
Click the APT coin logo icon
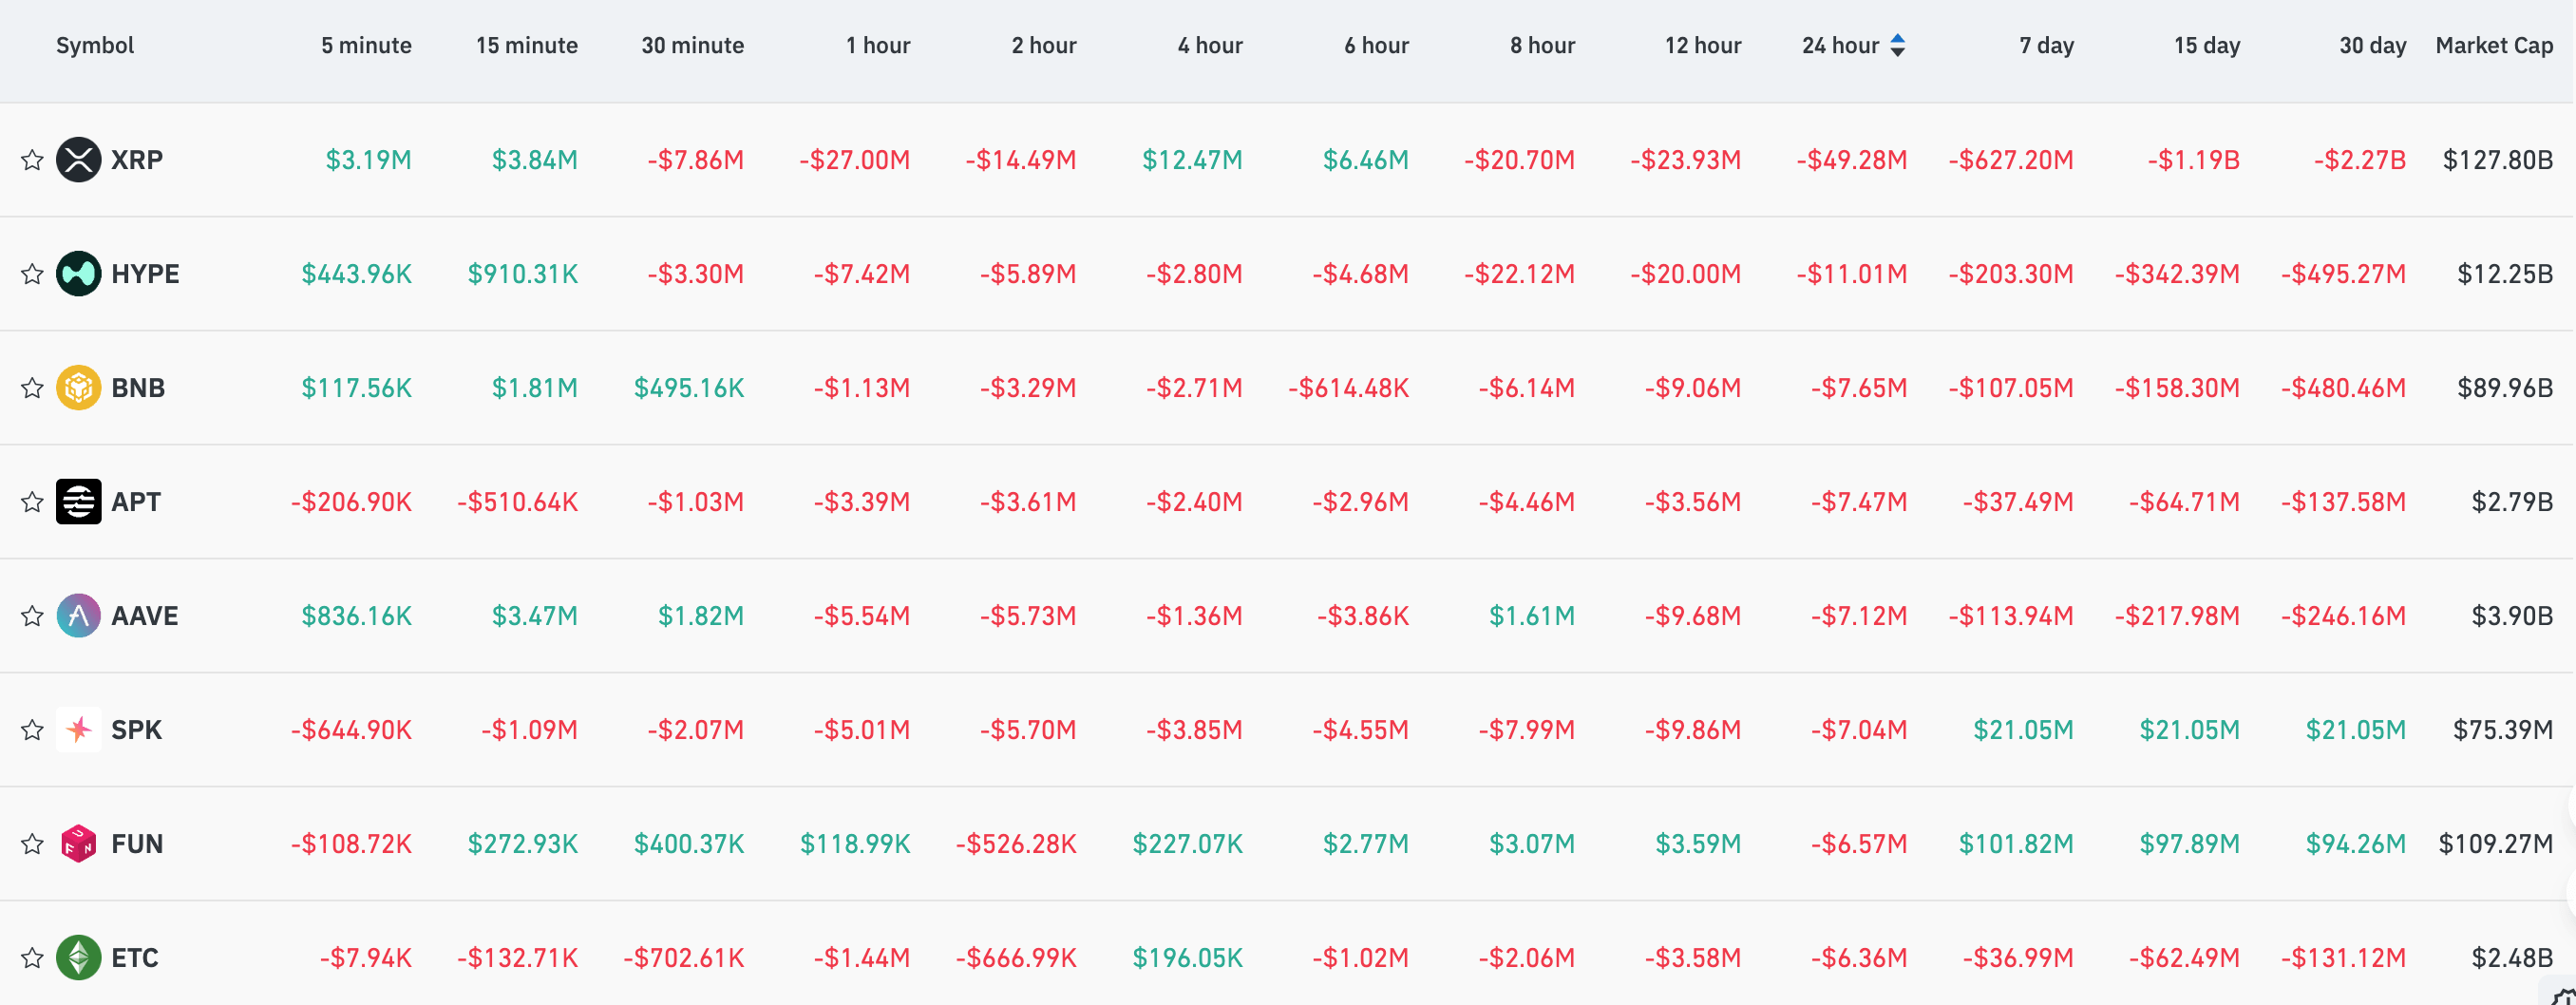pos(78,502)
